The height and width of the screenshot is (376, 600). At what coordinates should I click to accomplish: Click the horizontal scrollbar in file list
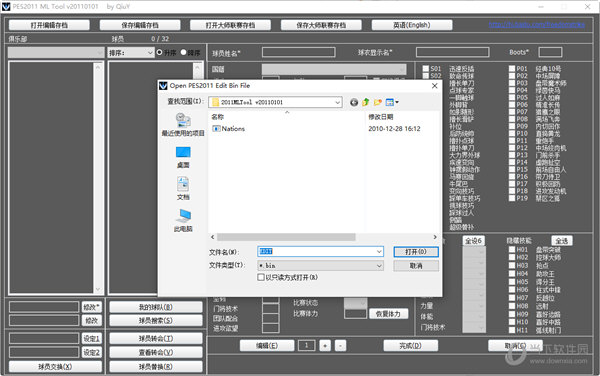pos(286,237)
